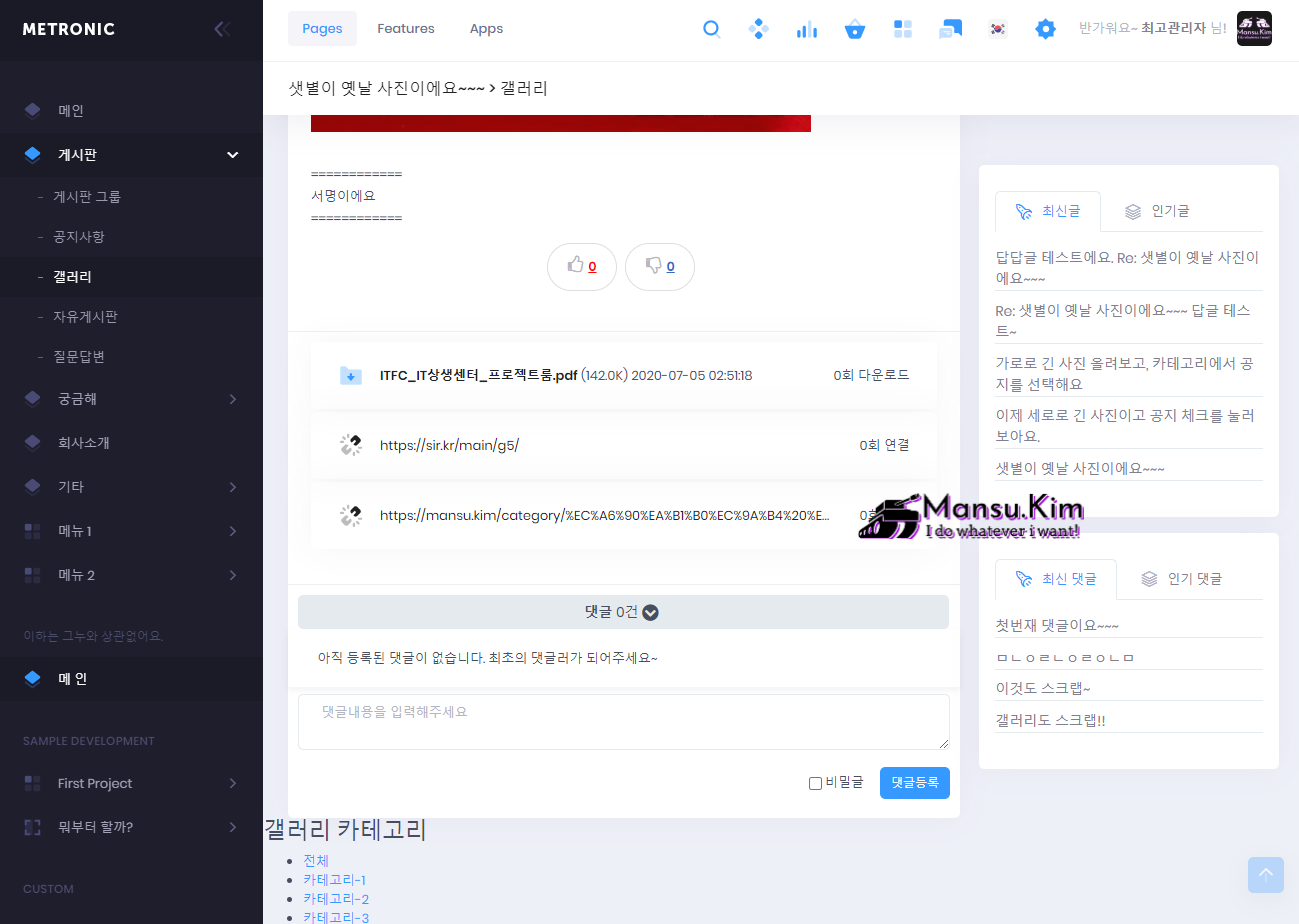Open the bar chart statistics icon
Screen dimensions: 1299x924
(x=806, y=29)
